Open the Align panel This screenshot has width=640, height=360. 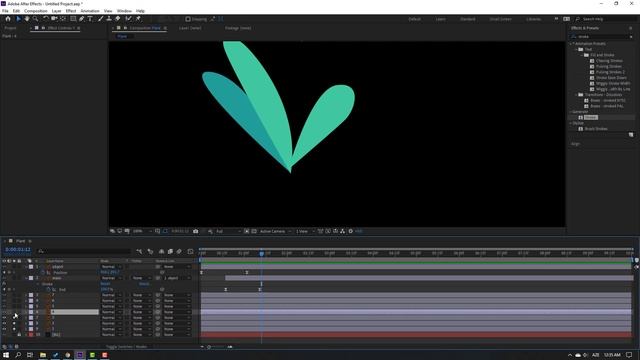pos(576,144)
